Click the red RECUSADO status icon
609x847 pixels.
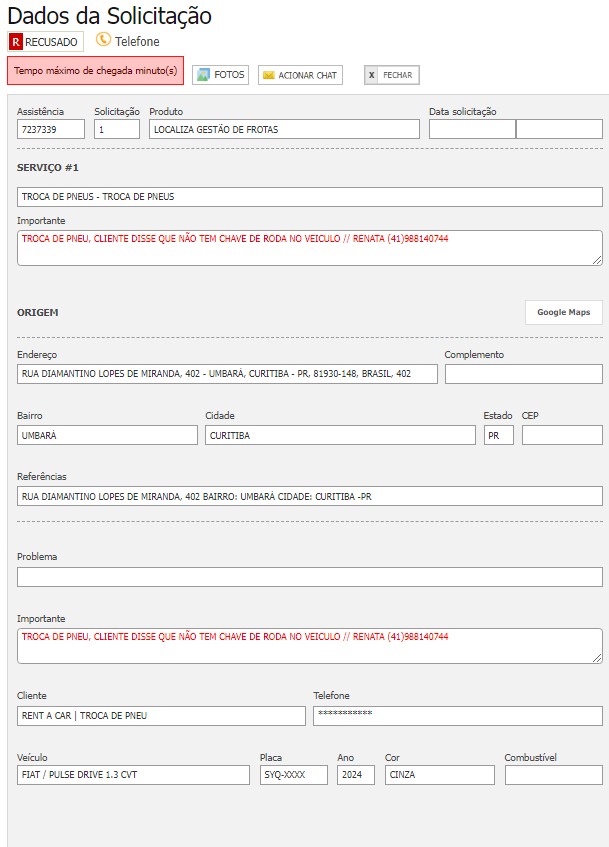coord(16,42)
